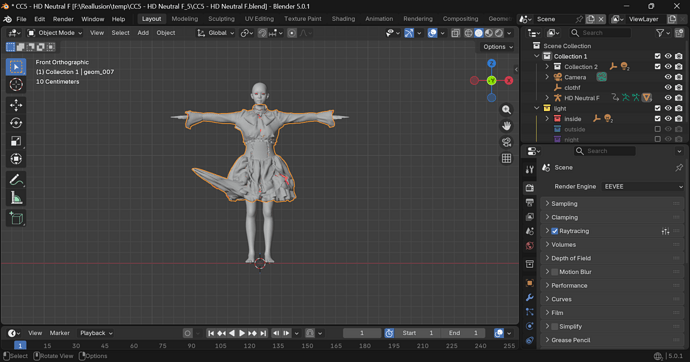690x362 pixels.
Task: Toggle render visibility of inside collection
Action: [x=679, y=119]
